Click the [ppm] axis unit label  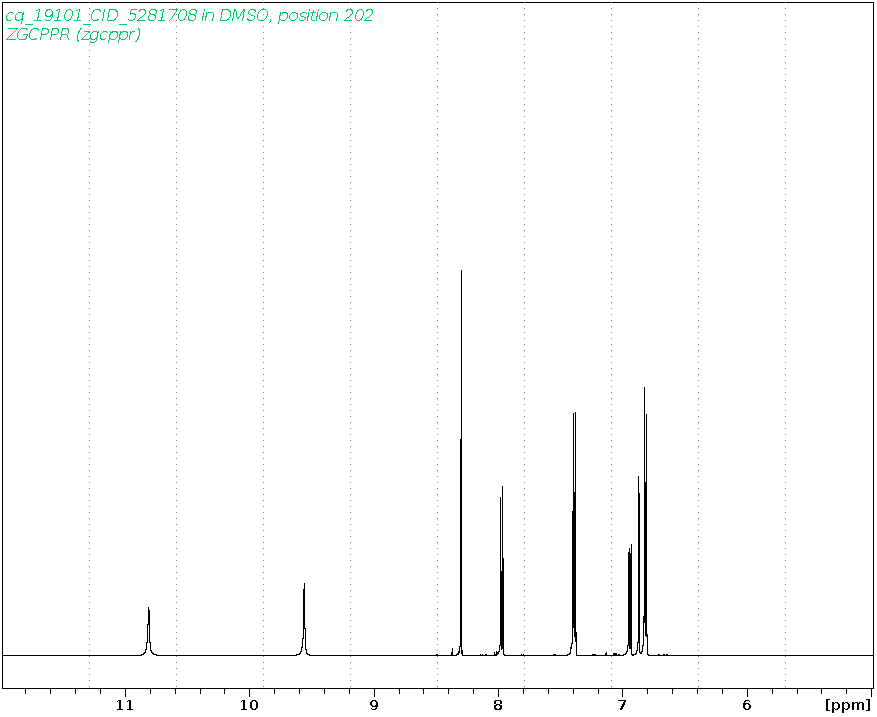(847, 706)
